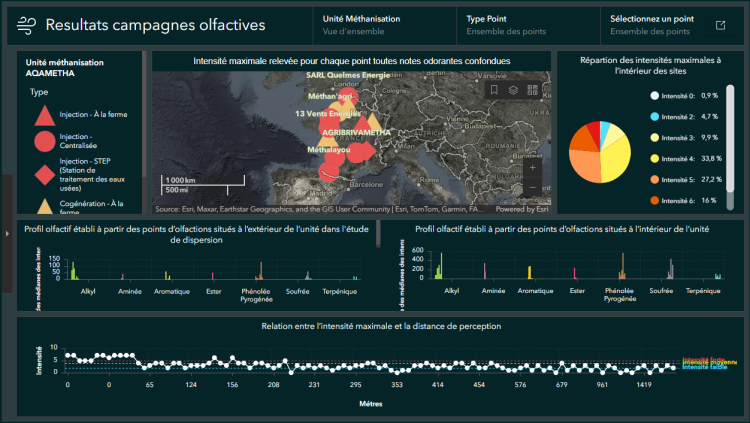Click the large yellow pie slice
The width and height of the screenshot is (750, 423).
pos(616,160)
